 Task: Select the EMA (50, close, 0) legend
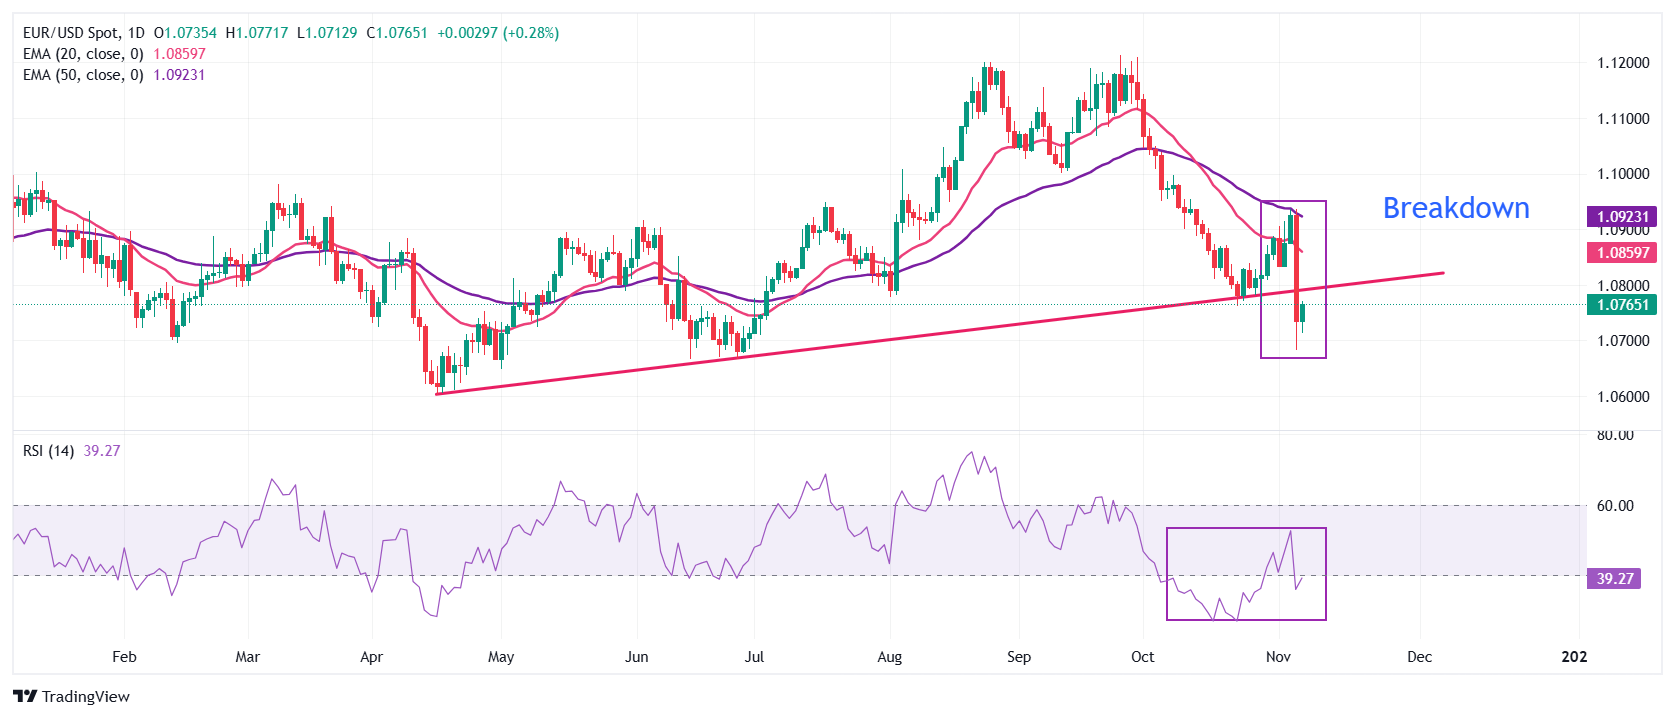[83, 75]
